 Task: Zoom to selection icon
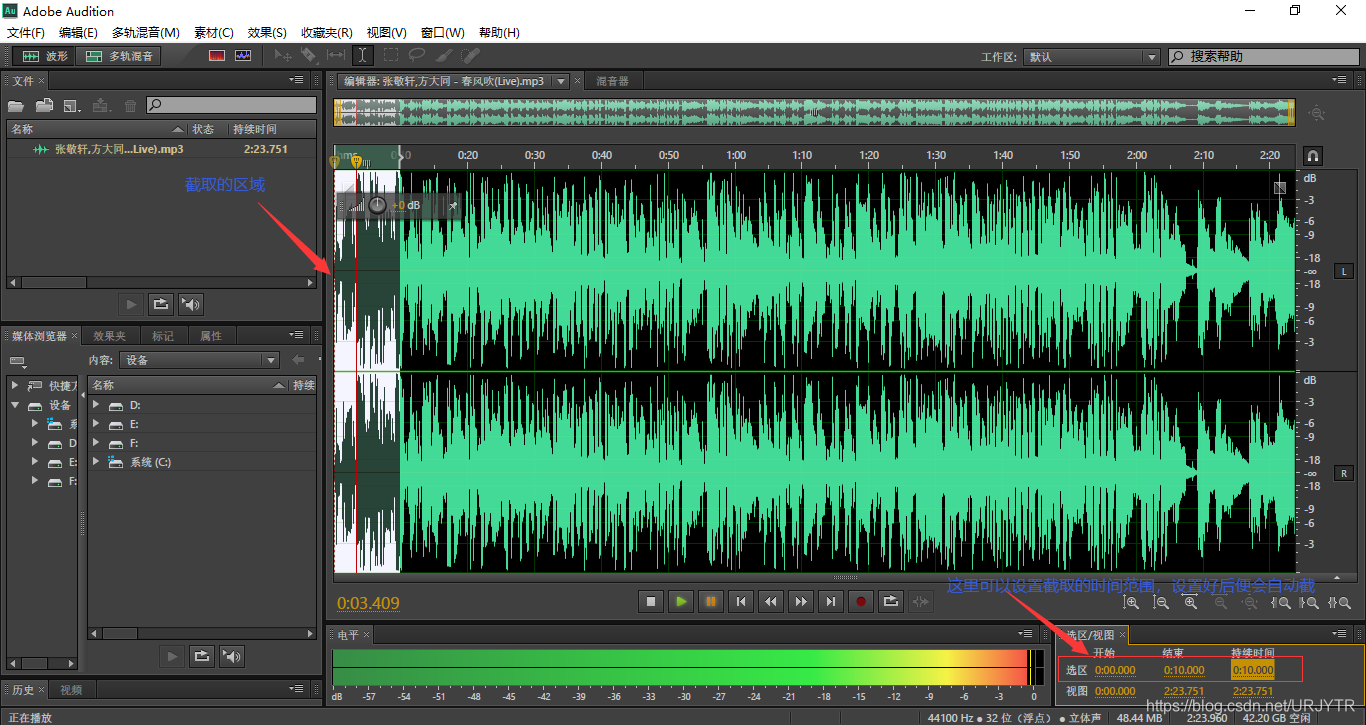[x=1338, y=602]
